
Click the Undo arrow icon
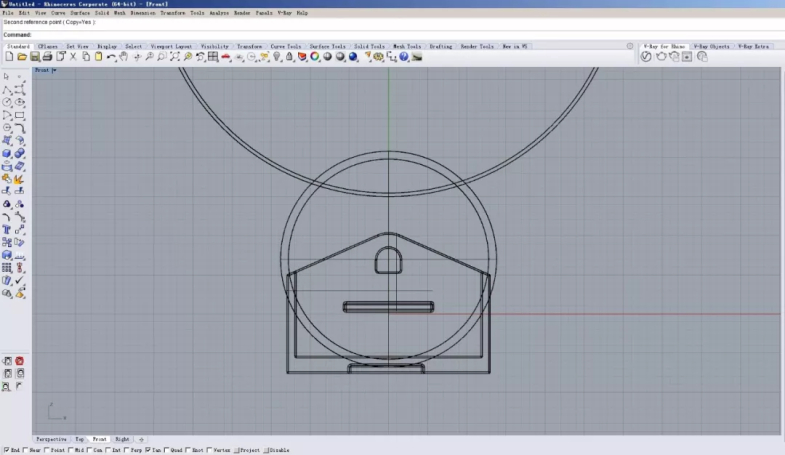click(x=111, y=57)
